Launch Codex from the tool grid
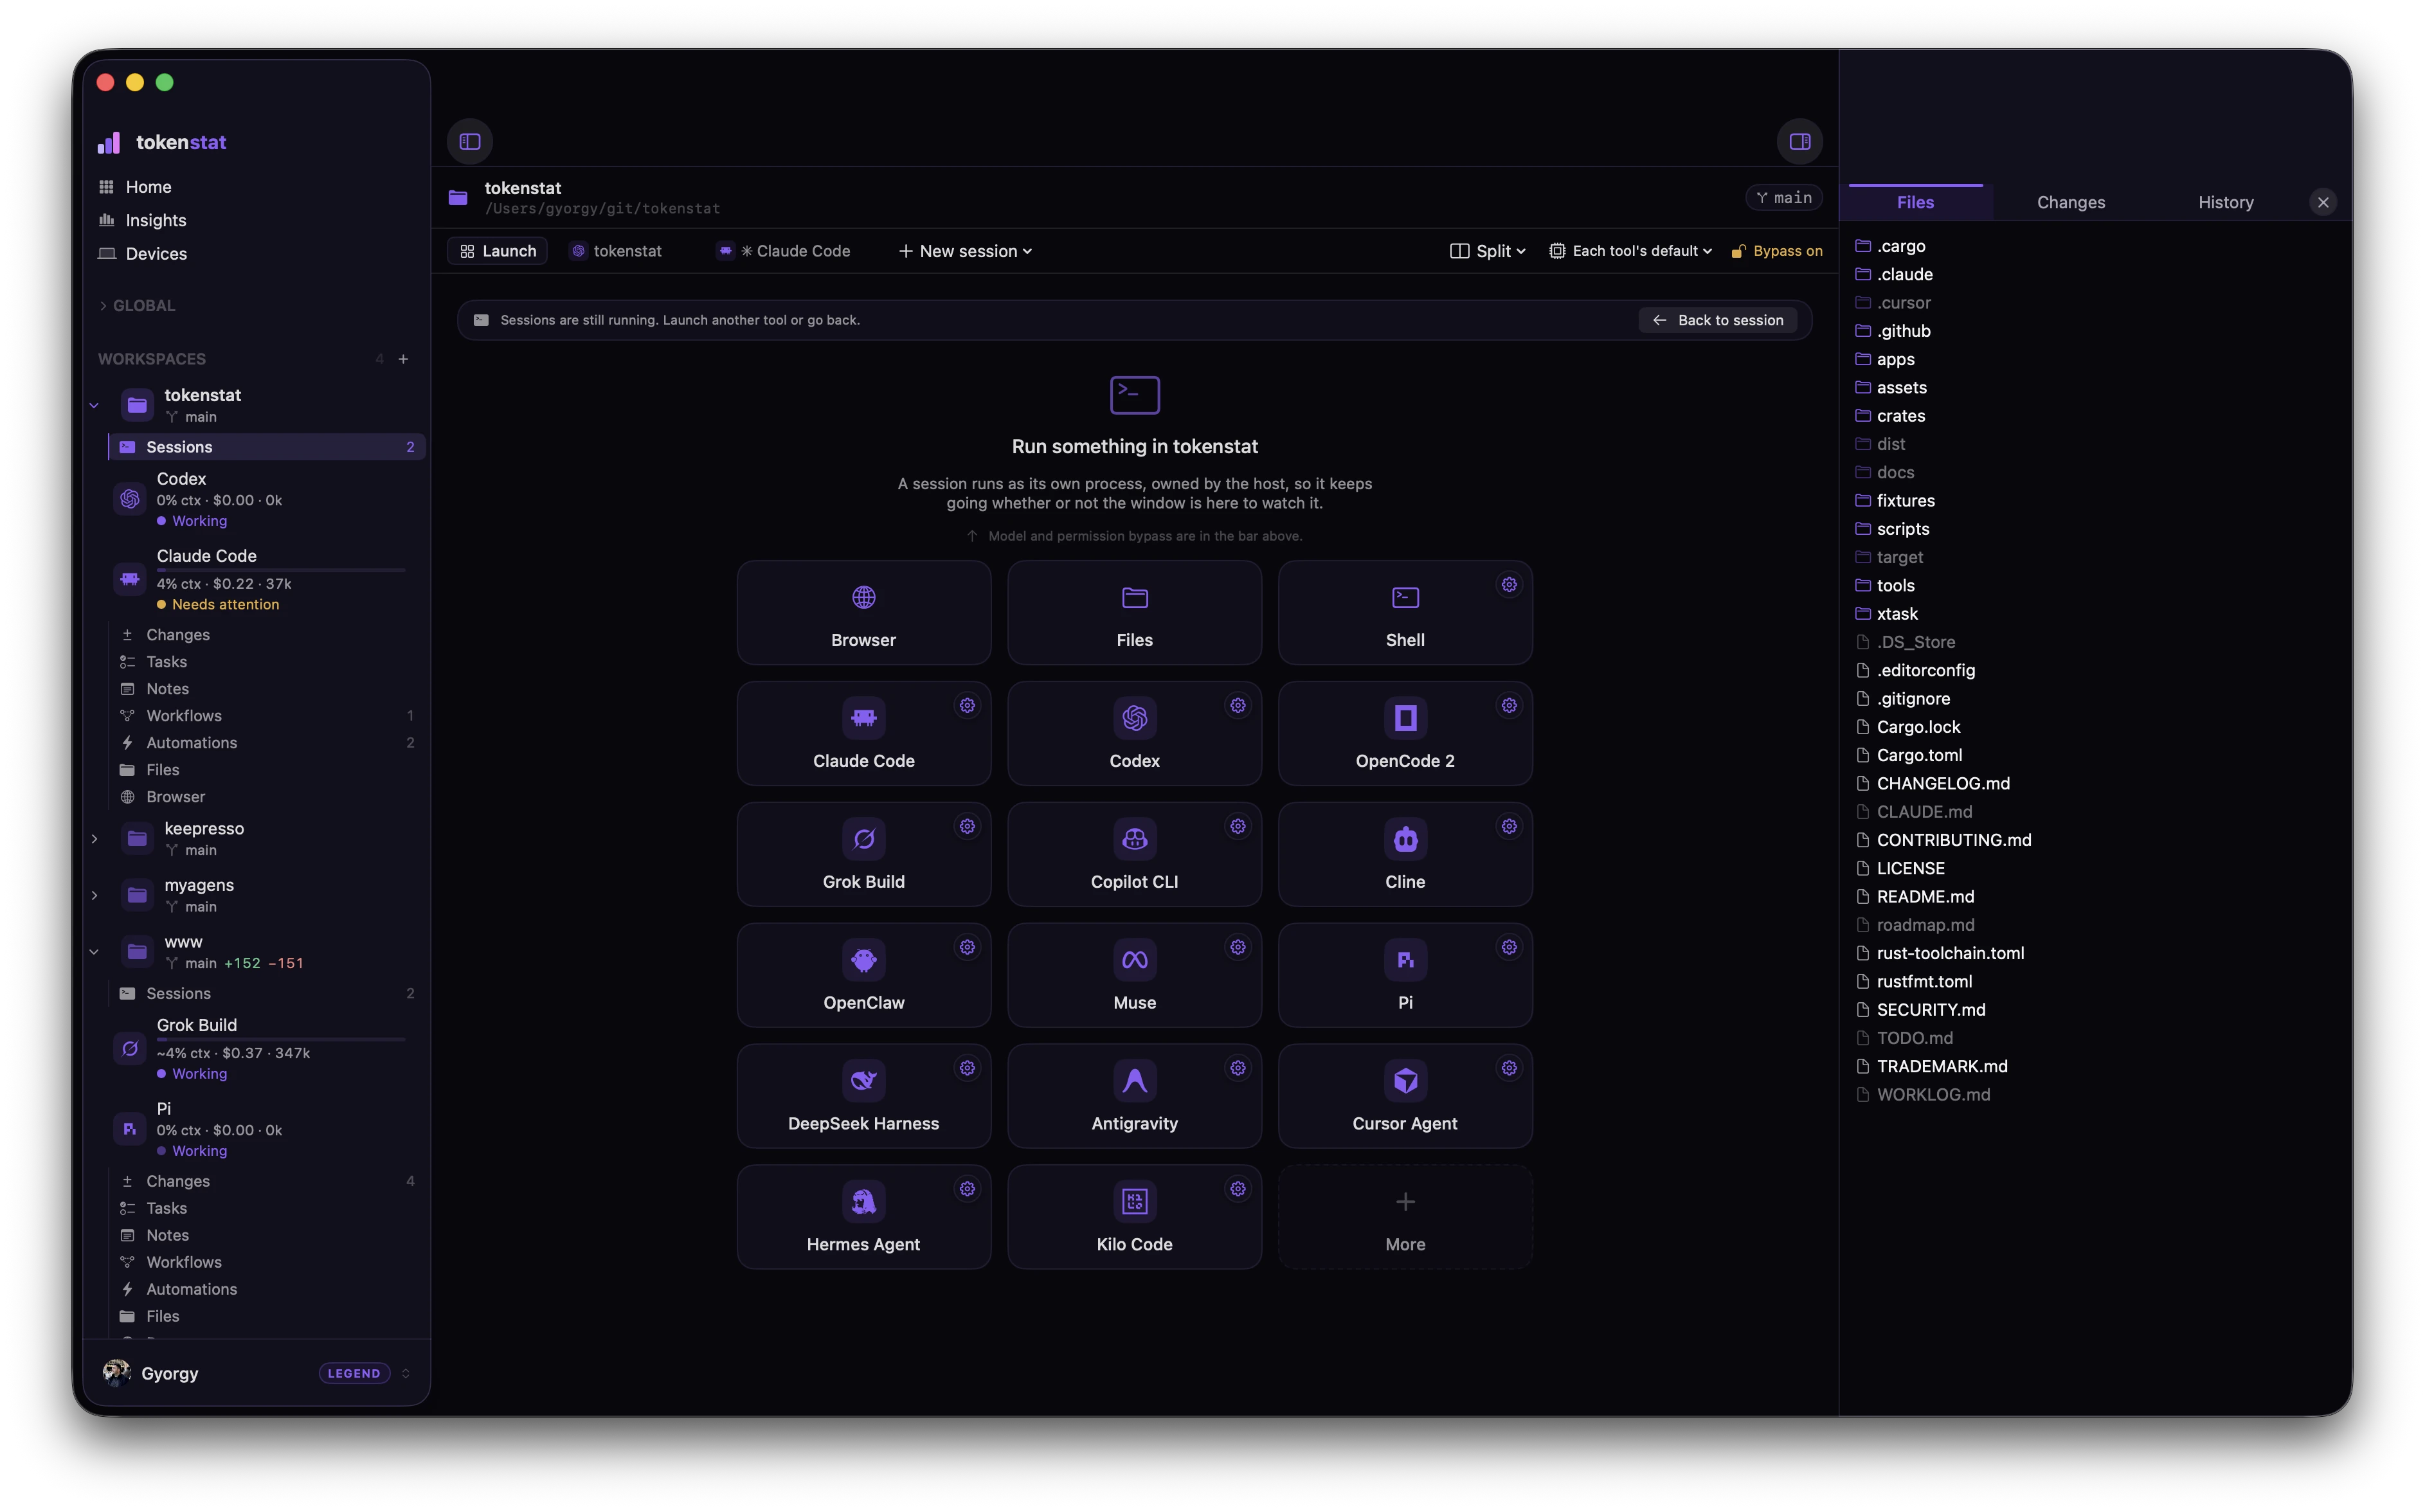 click(1134, 733)
